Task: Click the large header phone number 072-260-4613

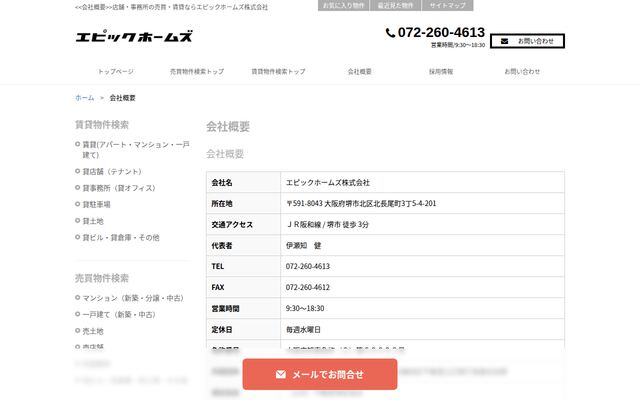Action: (x=441, y=32)
